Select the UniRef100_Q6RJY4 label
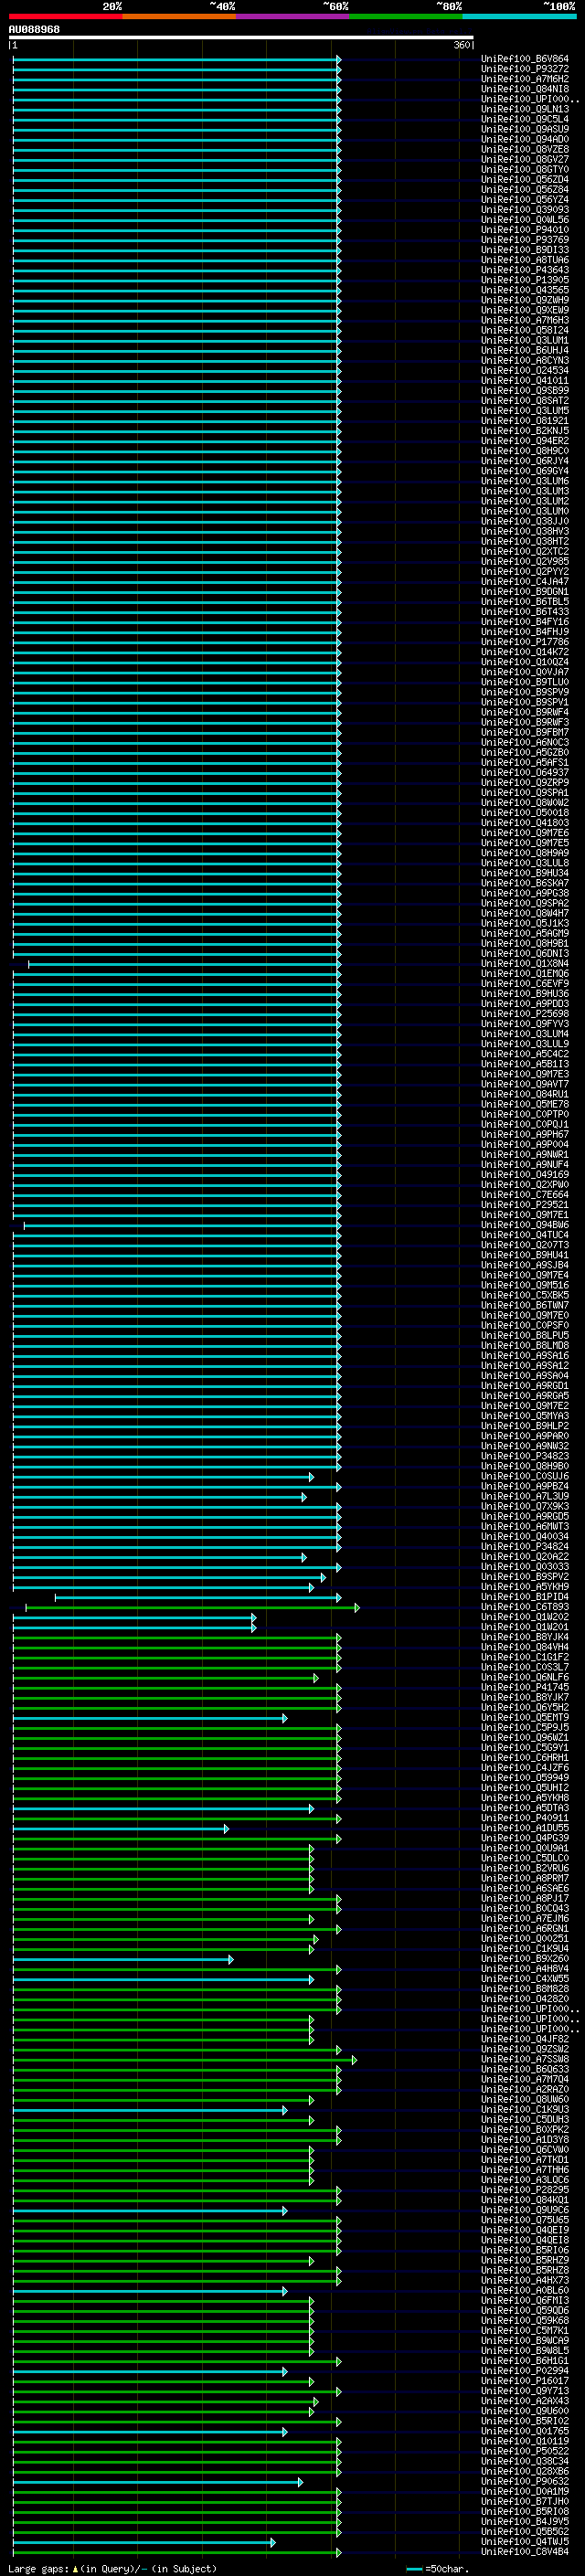 click(x=525, y=461)
